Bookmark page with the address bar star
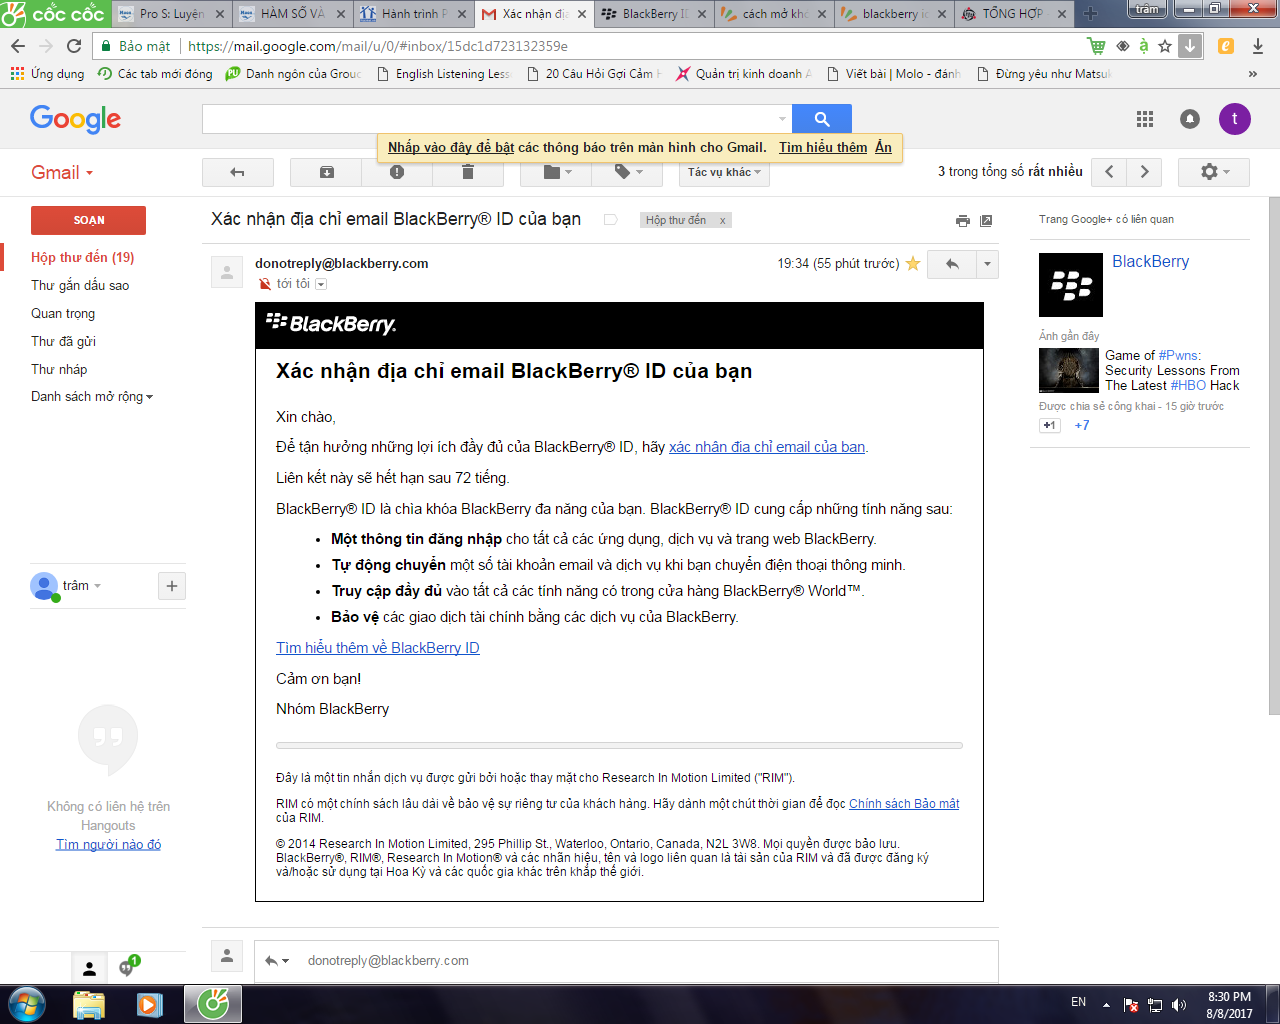The height and width of the screenshot is (1024, 1280). pyautogui.click(x=1165, y=46)
